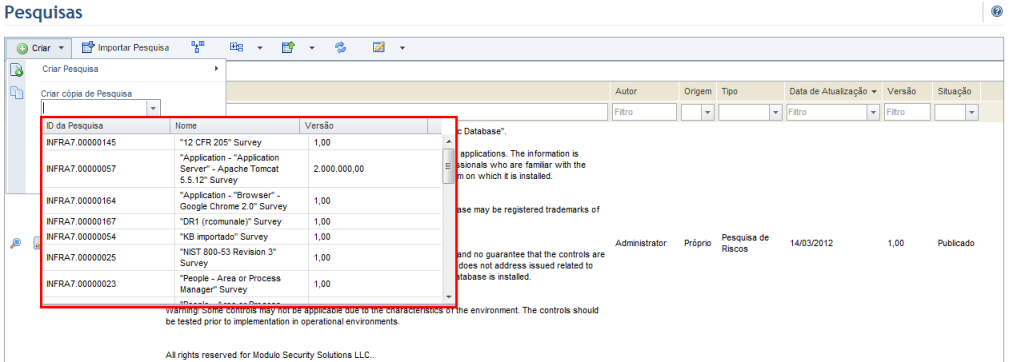Click new document icon beside Criar Pesquisa
1013x362 pixels.
(x=17, y=70)
